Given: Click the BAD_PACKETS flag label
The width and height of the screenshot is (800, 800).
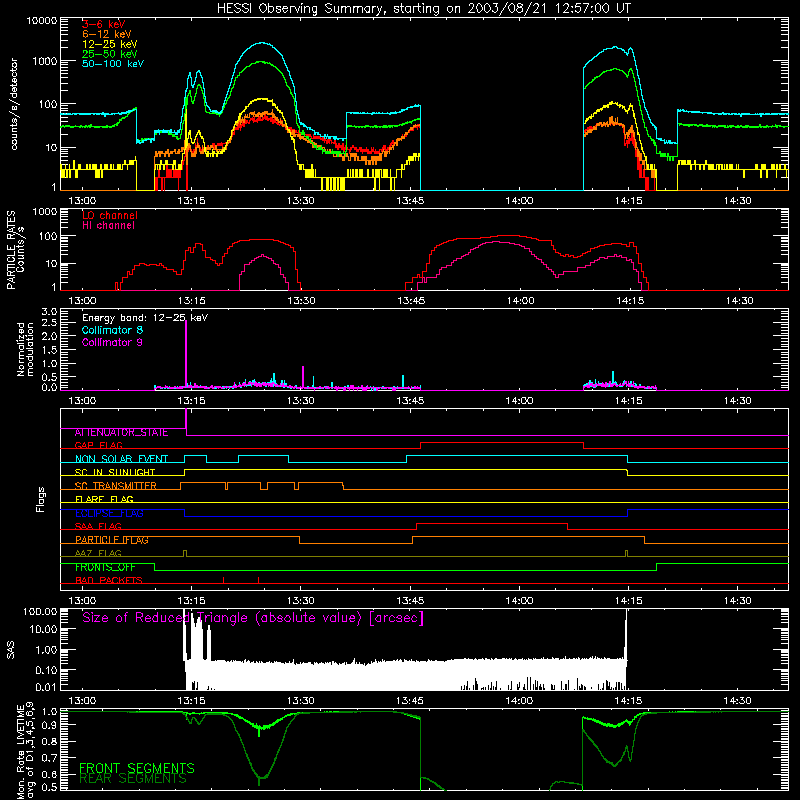Looking at the screenshot, I should pos(109,580).
